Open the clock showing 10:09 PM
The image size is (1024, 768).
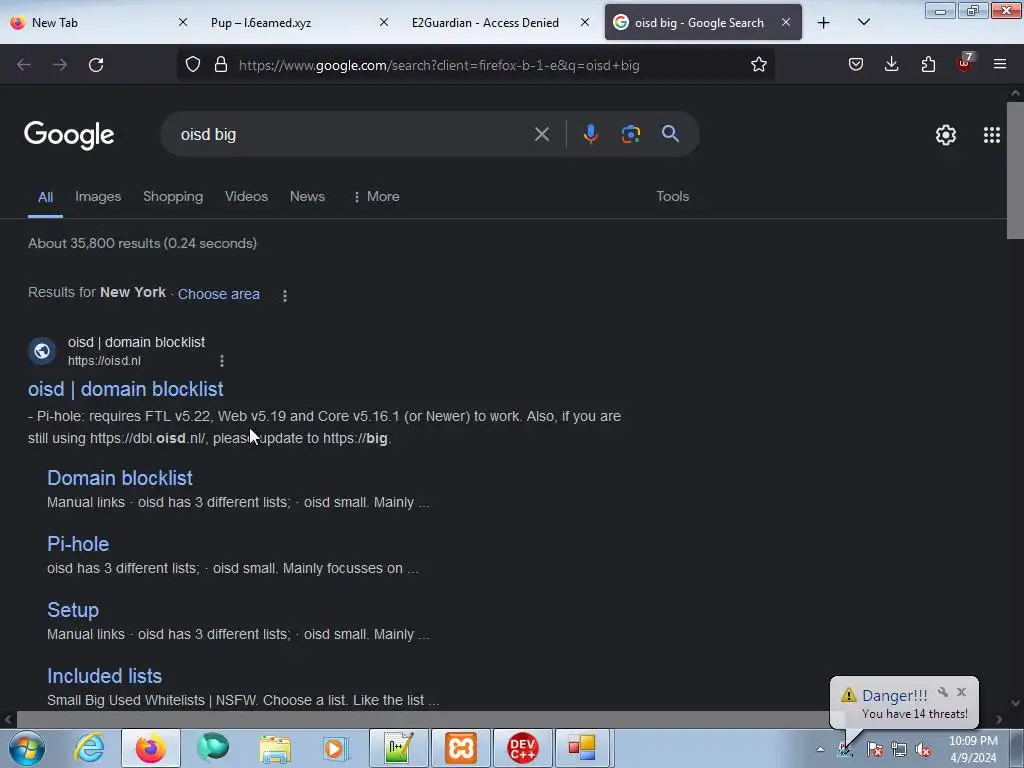coord(973,749)
